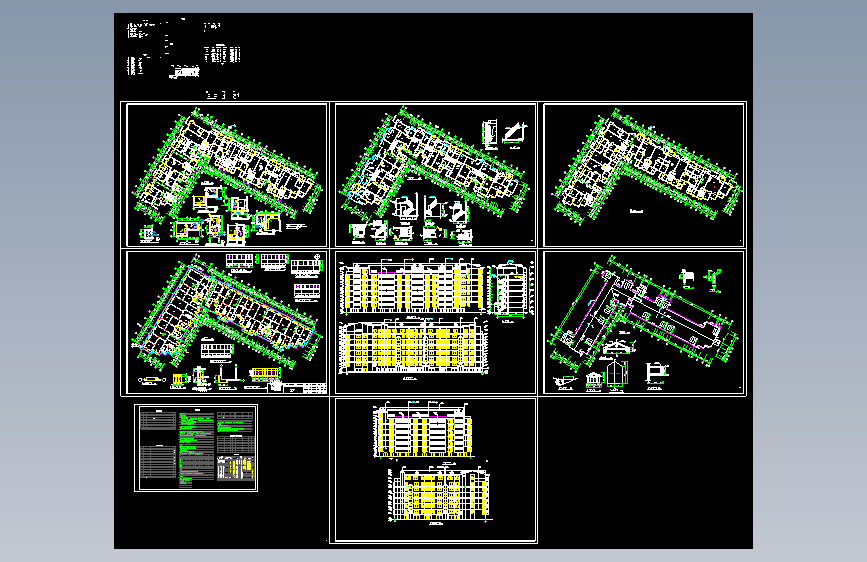Select the floor plan sheet with stair section details
This screenshot has width=867, height=562.
pyautogui.click(x=435, y=175)
